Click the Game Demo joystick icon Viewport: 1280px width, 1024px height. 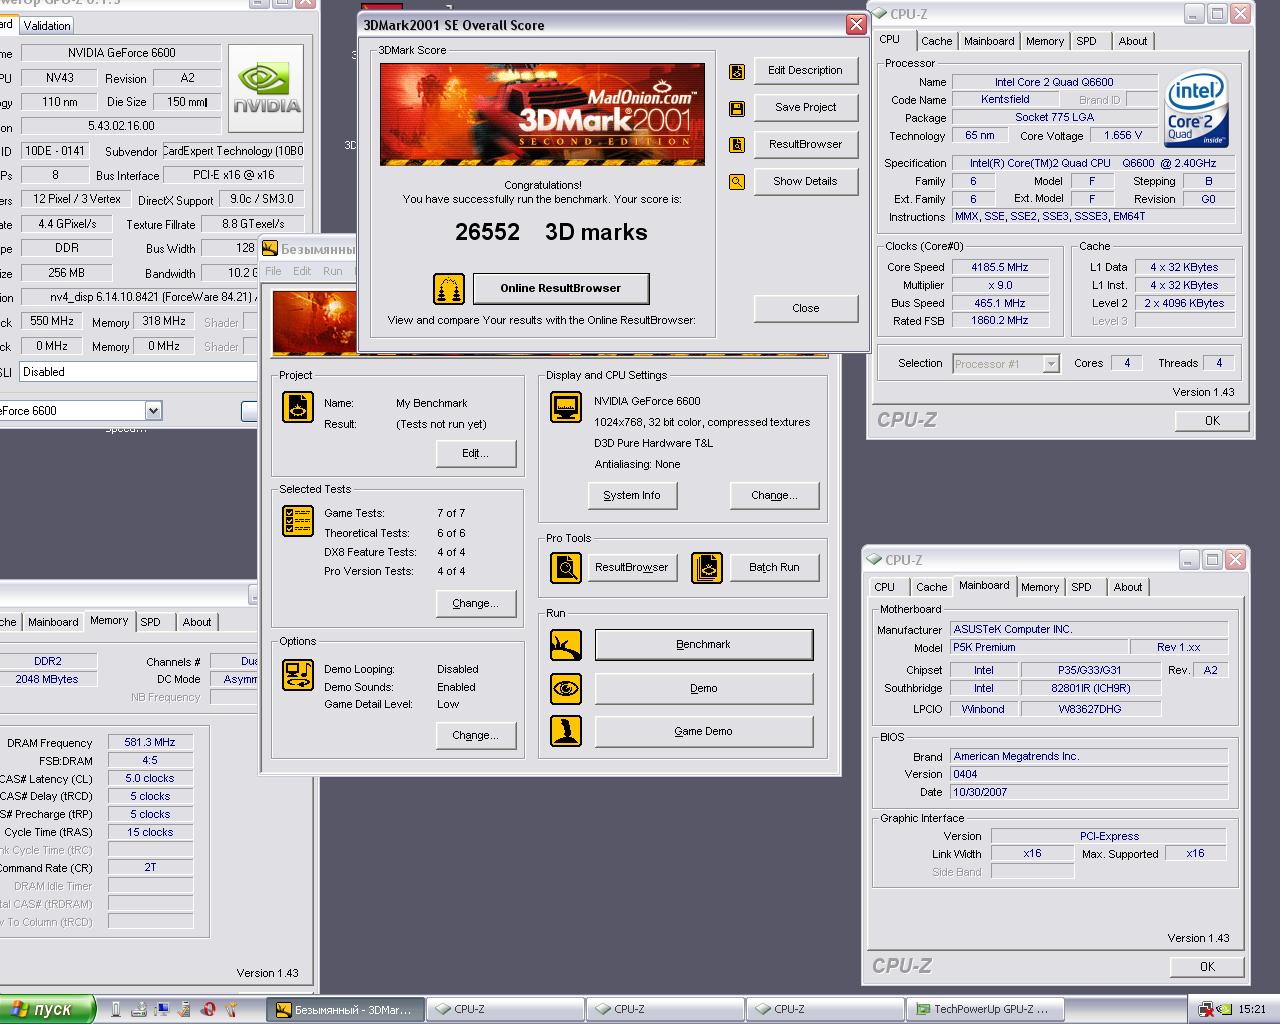566,731
